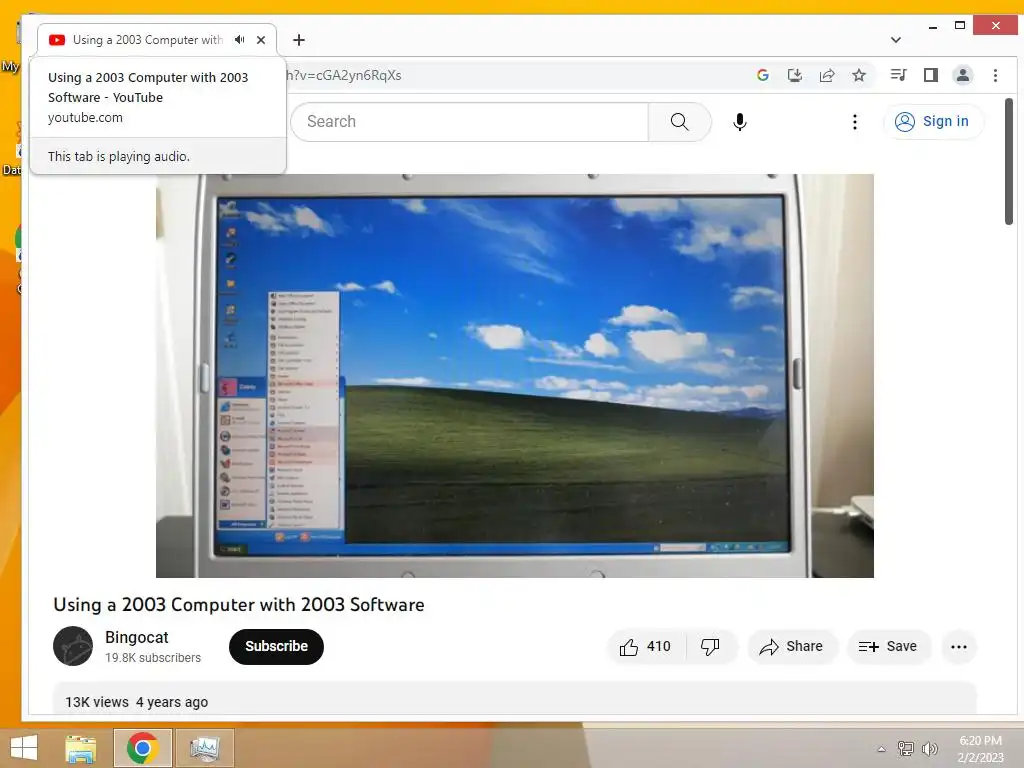Viewport: 1024px width, 768px height.
Task: Click the install app icon in the address bar
Action: (x=795, y=75)
